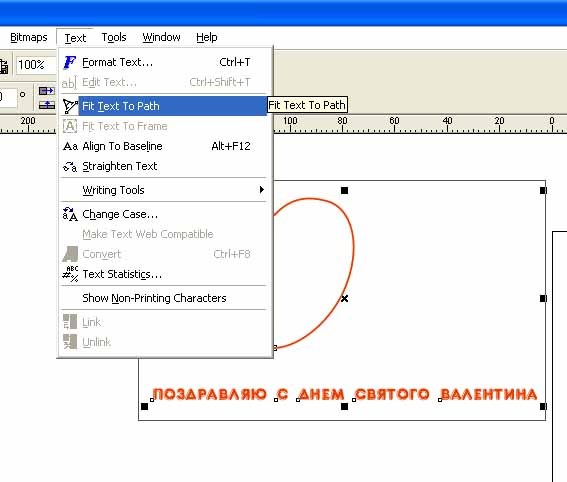Click the Text Statistics icon
This screenshot has width=567, height=482.
pyautogui.click(x=70, y=274)
